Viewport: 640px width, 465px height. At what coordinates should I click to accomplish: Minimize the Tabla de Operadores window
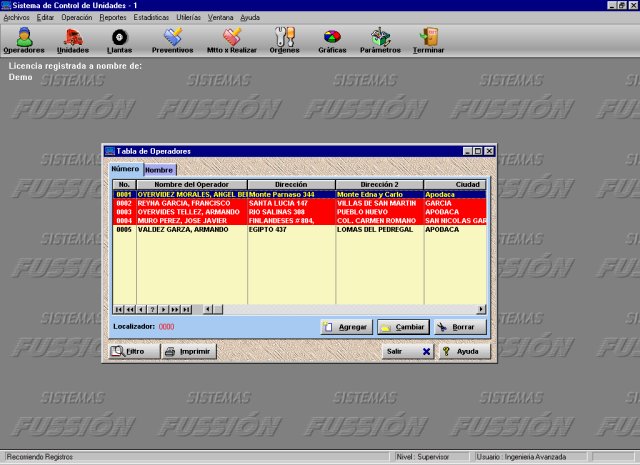click(x=468, y=151)
